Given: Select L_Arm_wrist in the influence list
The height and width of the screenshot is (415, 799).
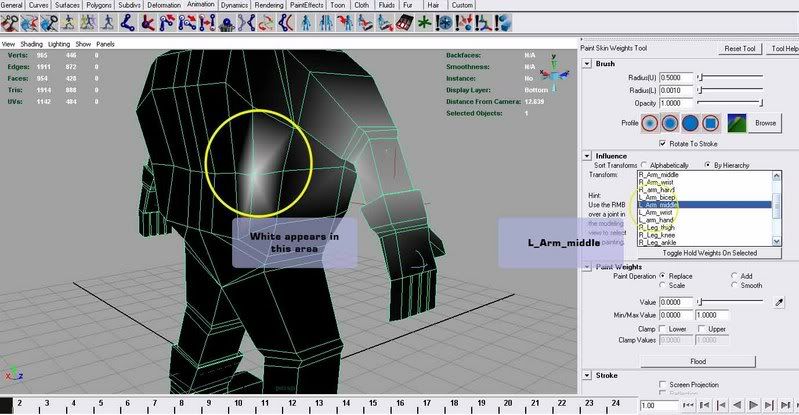Looking at the screenshot, I should point(705,212).
